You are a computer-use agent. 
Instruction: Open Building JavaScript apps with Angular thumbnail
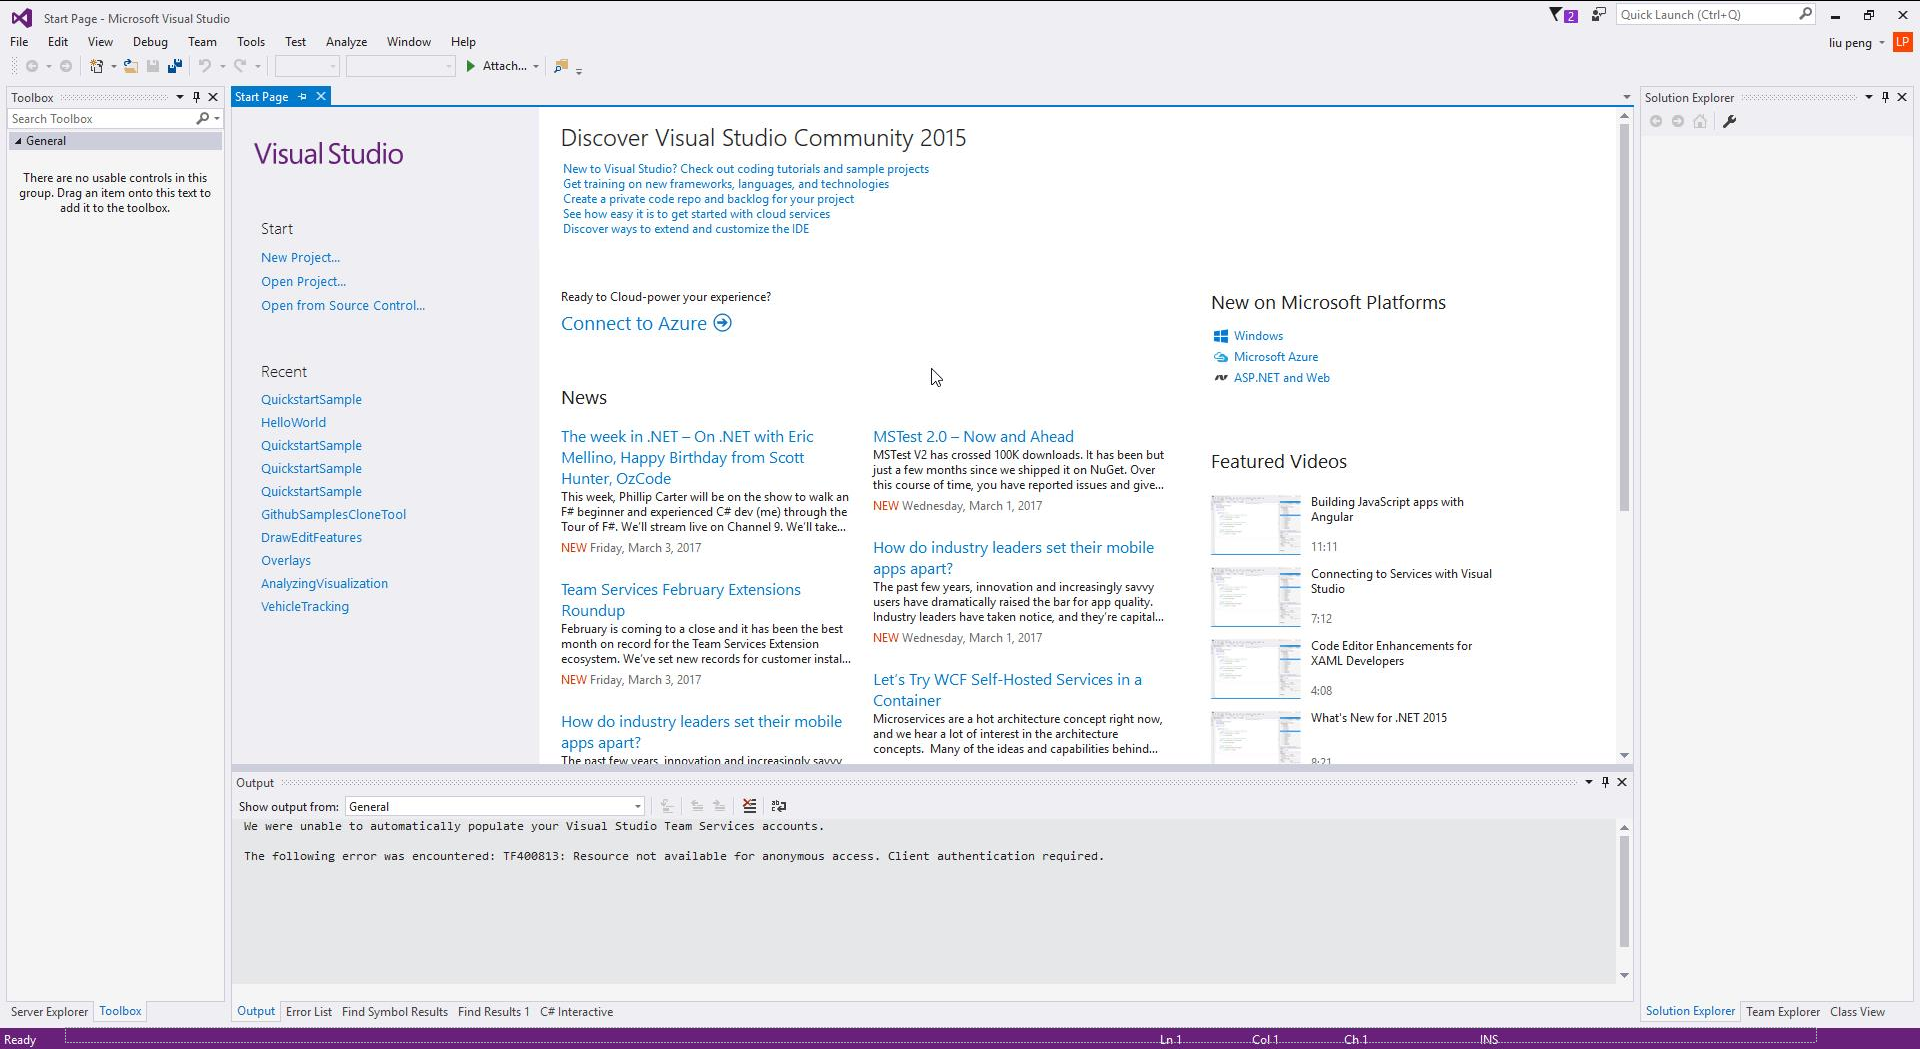(1255, 525)
